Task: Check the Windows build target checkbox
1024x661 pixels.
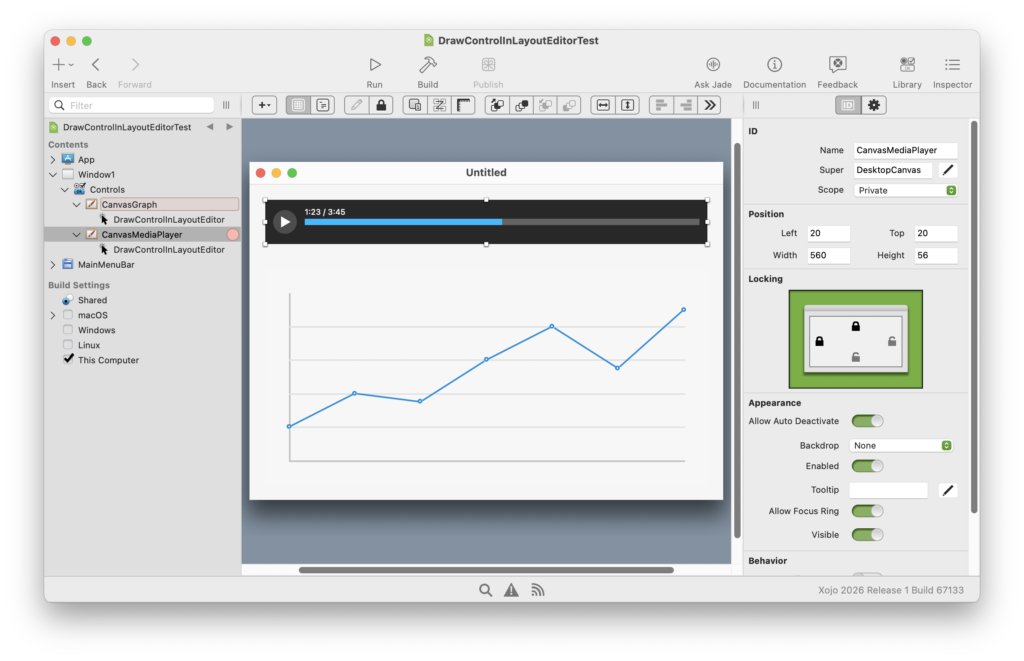Action: click(x=68, y=330)
